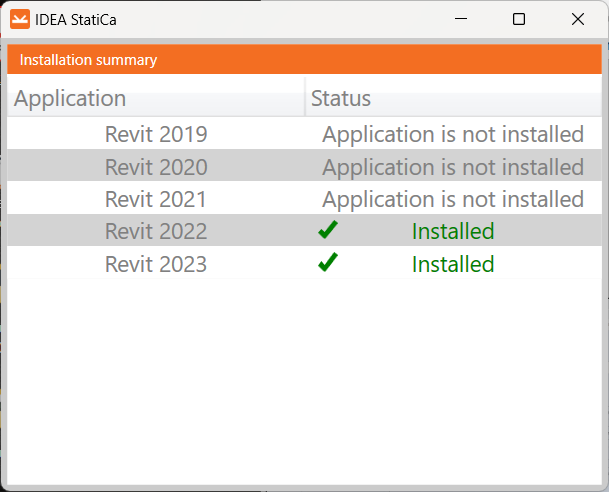Select the Revit 2023 application cell

tap(156, 264)
